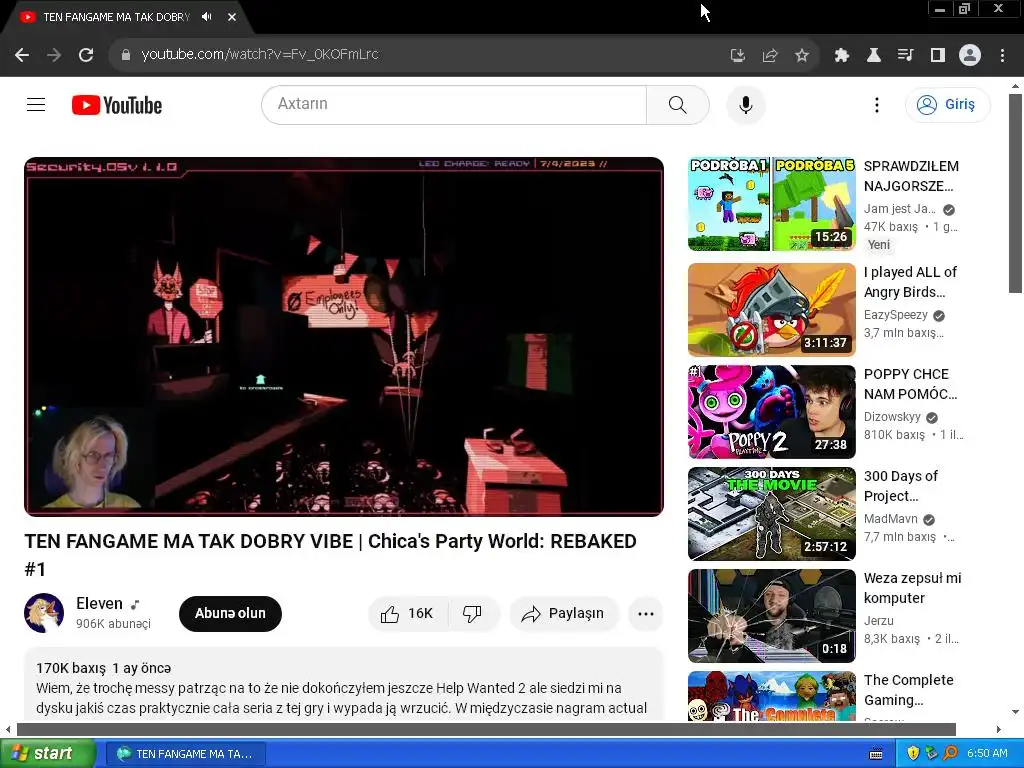Open Chrome three-dot menu
The height and width of the screenshot is (768, 1024).
[x=1002, y=55]
